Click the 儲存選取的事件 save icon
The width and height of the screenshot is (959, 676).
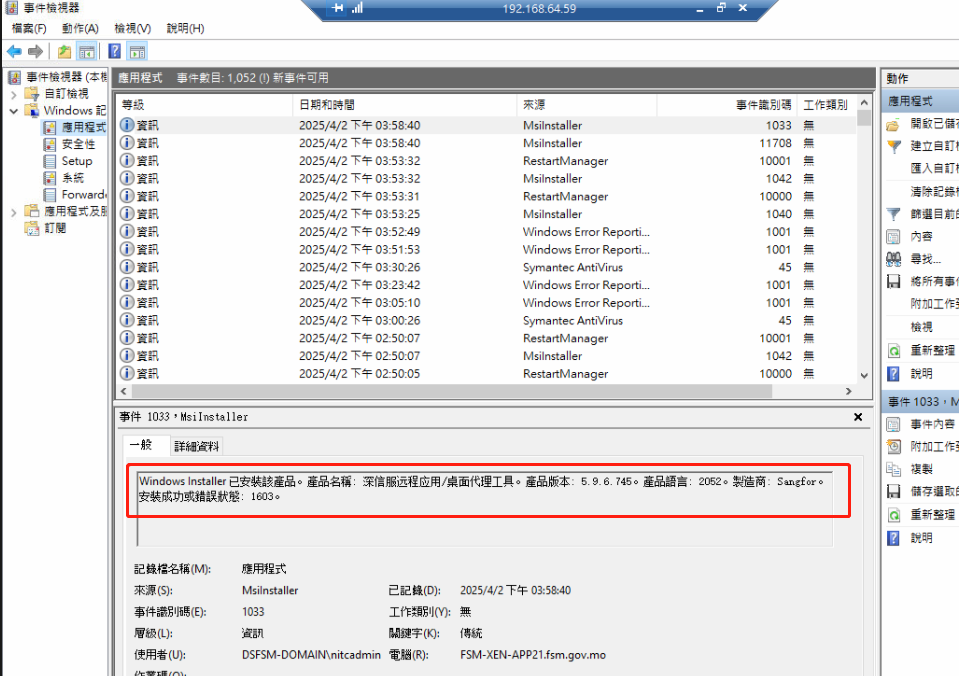(893, 491)
